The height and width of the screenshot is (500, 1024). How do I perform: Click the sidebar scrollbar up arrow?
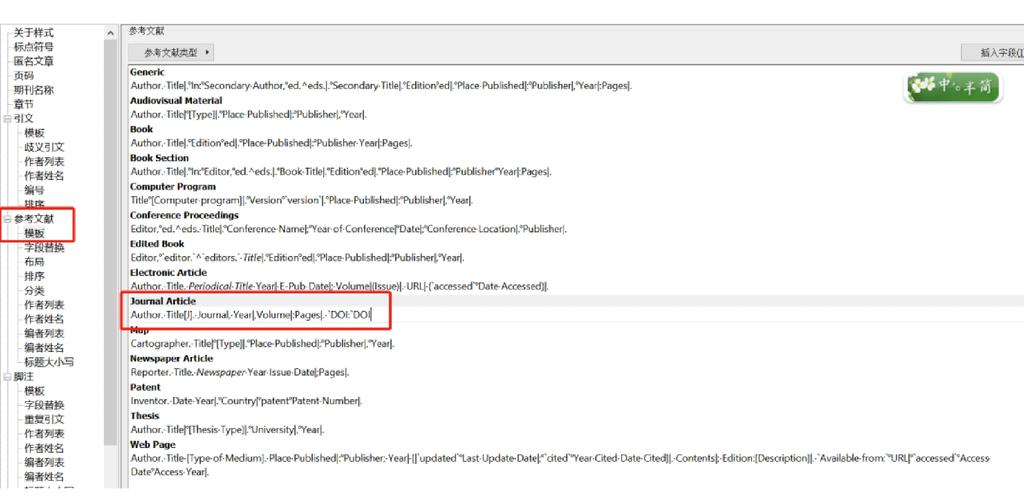110,33
